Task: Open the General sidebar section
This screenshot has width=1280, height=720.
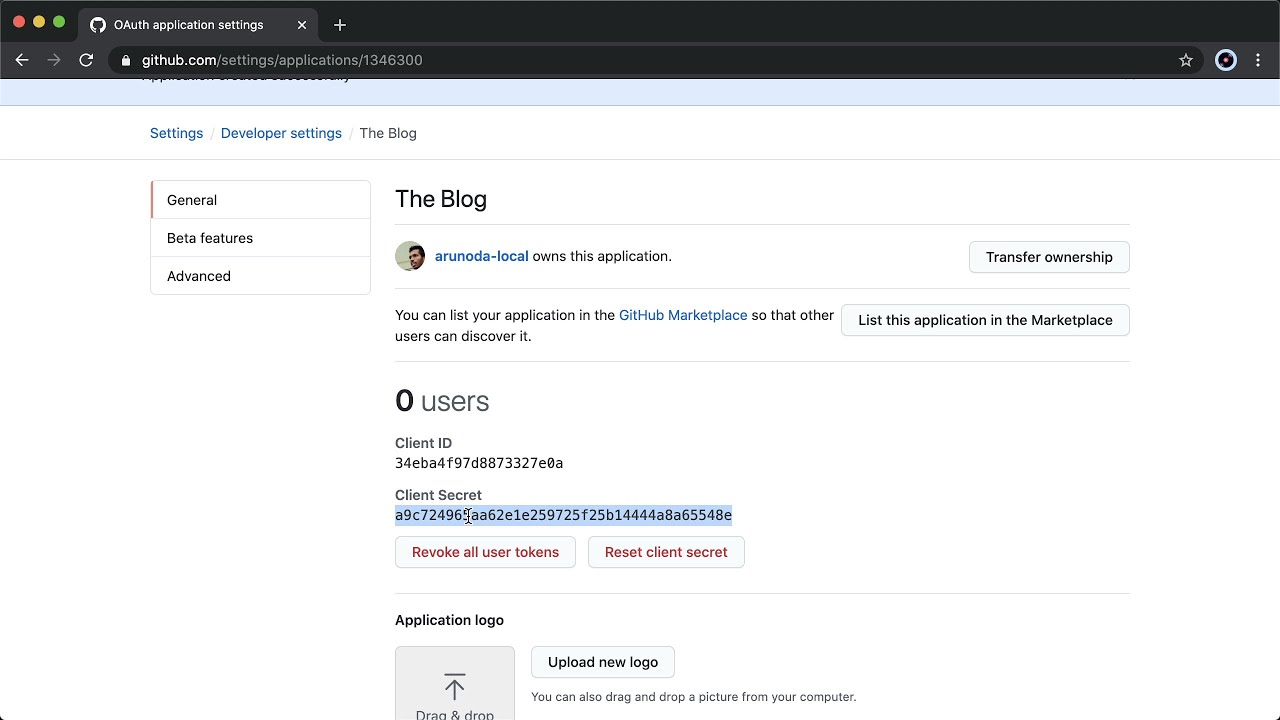Action: (x=260, y=200)
